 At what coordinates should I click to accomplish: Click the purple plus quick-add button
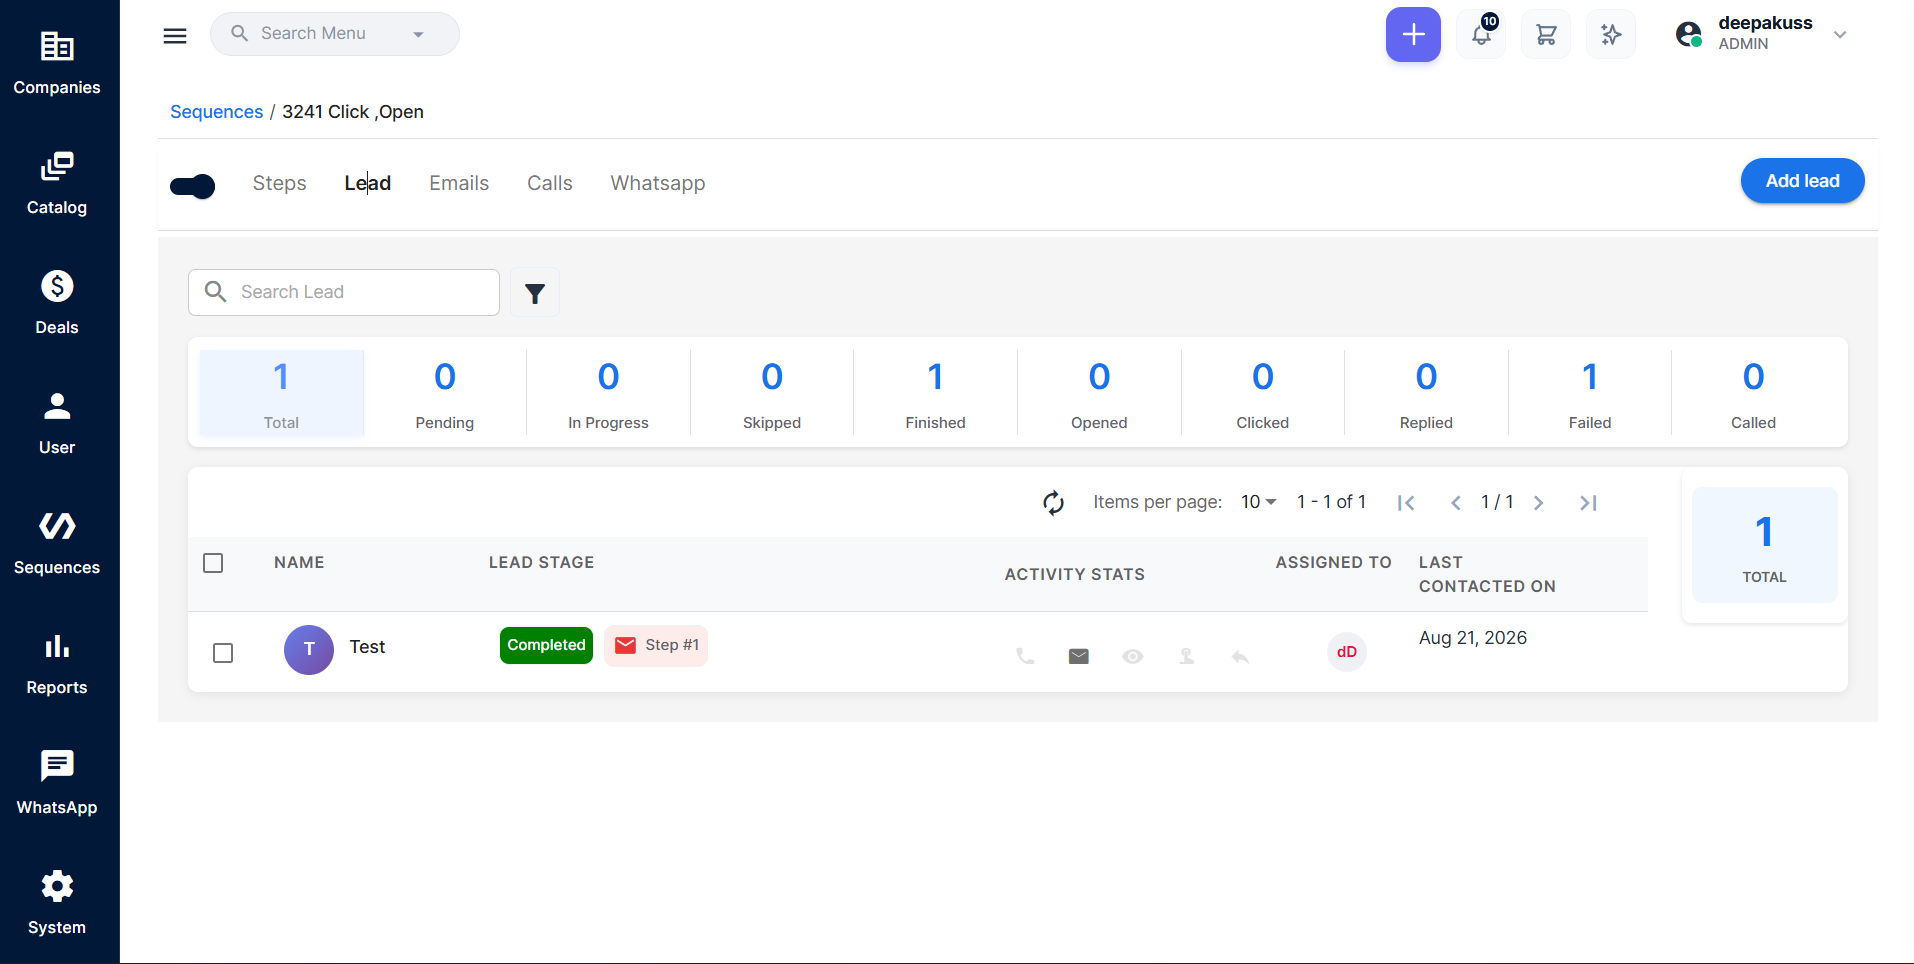[x=1413, y=35]
